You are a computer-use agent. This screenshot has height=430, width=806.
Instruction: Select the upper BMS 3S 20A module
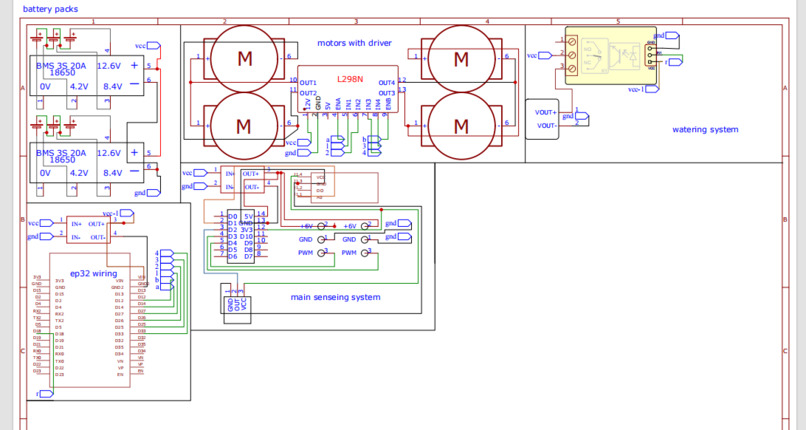tap(86, 76)
